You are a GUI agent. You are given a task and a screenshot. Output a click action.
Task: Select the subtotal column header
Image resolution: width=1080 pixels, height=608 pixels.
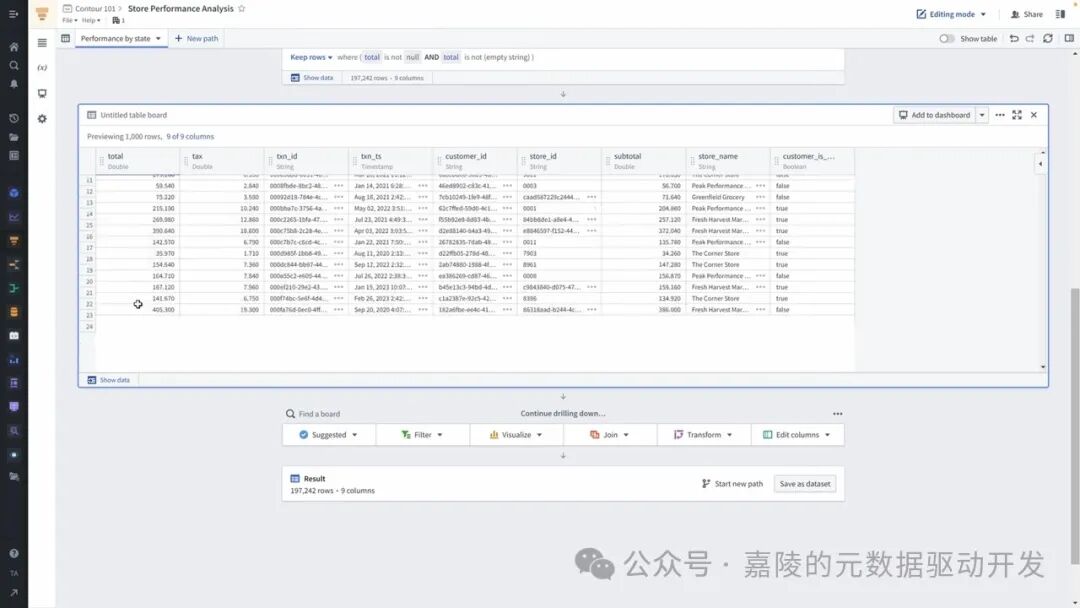644,161
